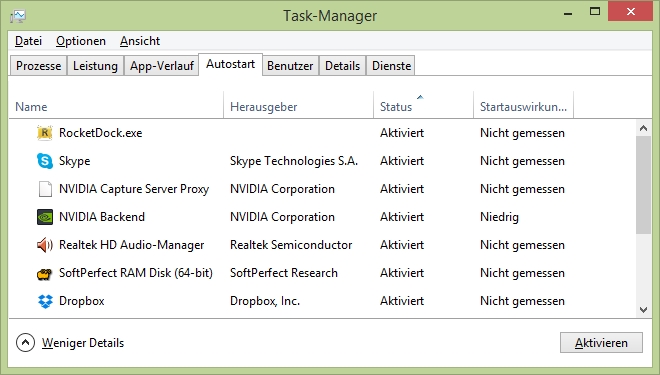
Task: Click the scrollbar down arrow
Action: (x=643, y=310)
